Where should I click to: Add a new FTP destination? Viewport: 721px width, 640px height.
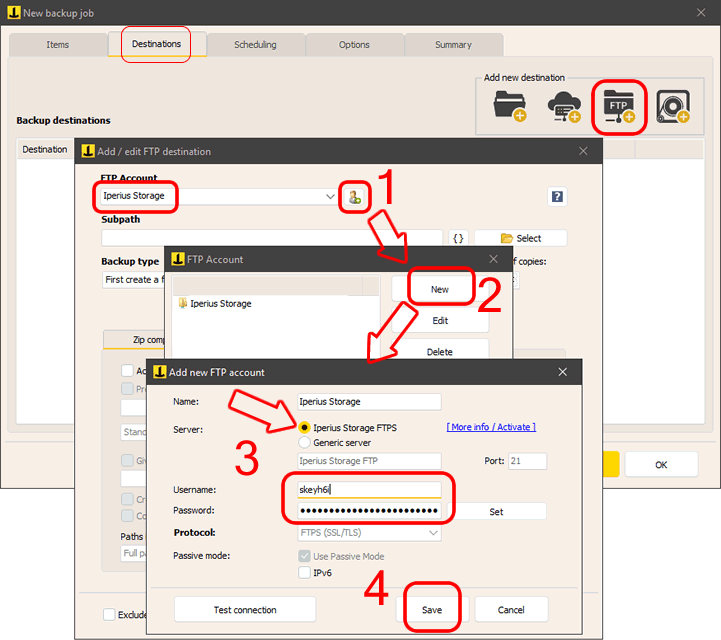(x=619, y=106)
